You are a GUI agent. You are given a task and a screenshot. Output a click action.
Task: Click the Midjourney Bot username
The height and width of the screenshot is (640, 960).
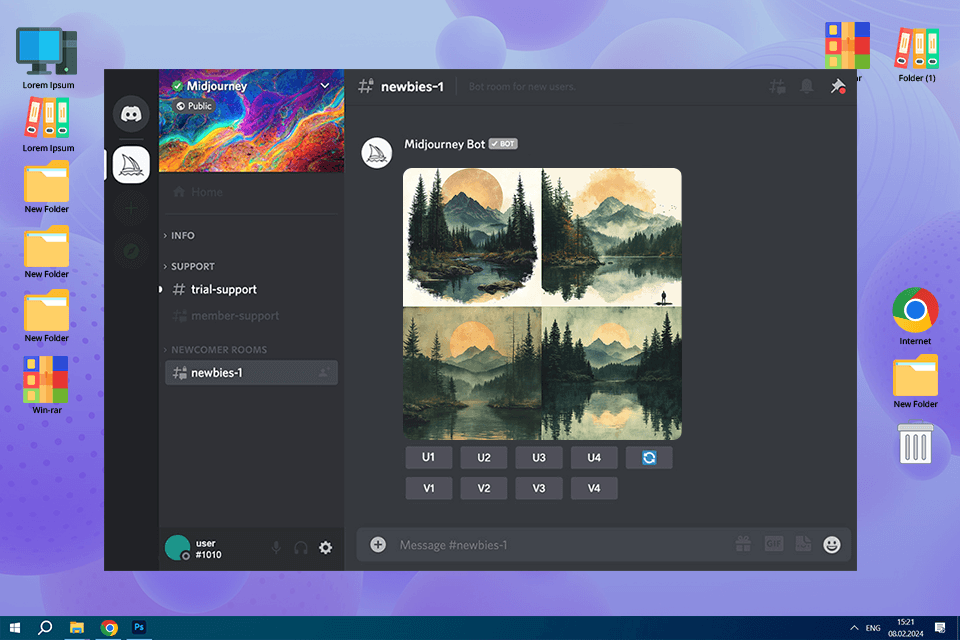pyautogui.click(x=444, y=144)
